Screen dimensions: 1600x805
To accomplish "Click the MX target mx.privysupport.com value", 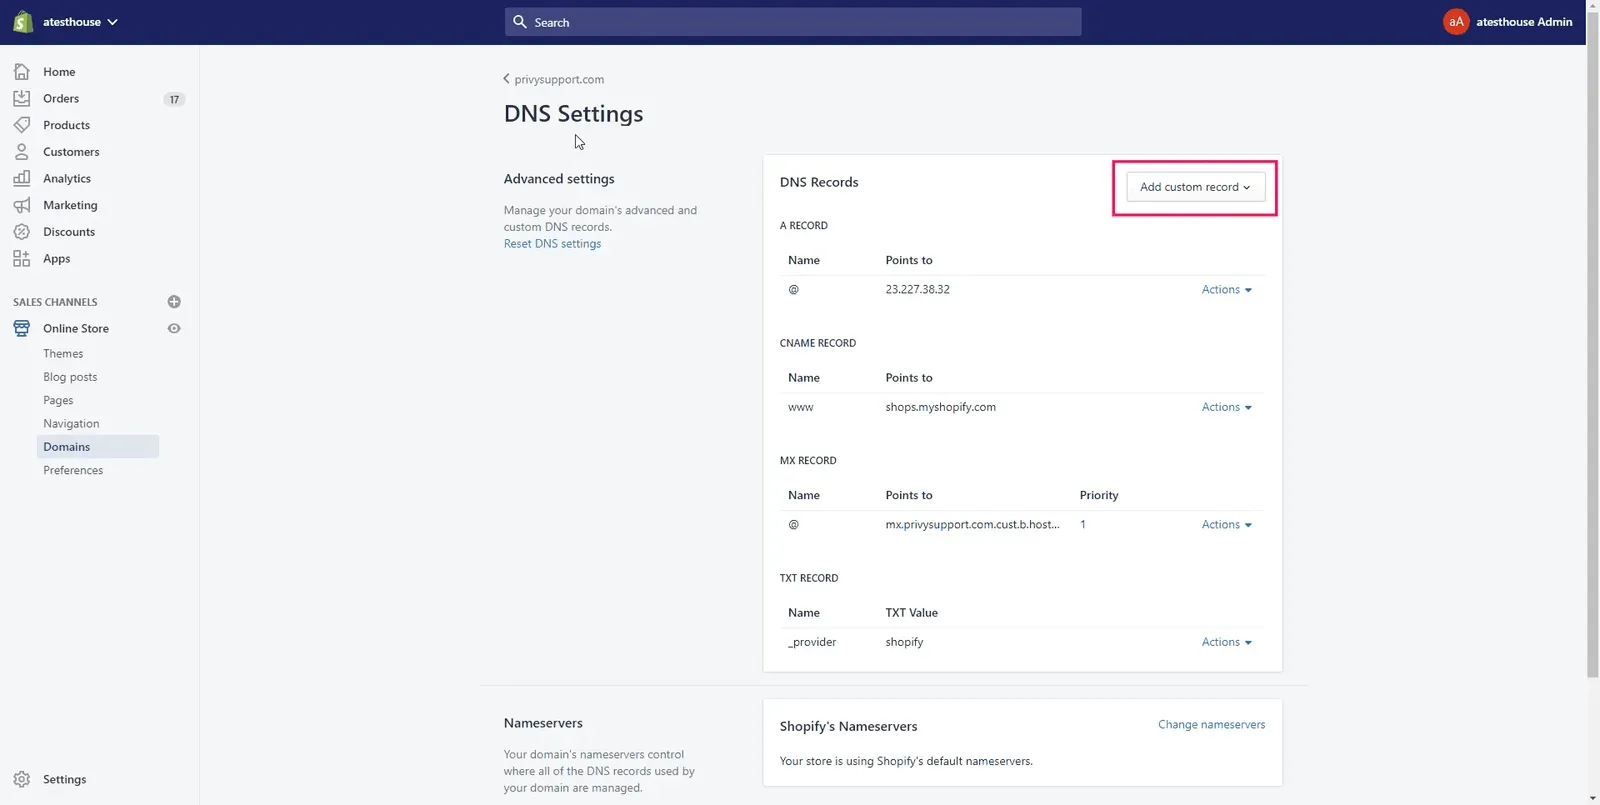I will 972,525.
